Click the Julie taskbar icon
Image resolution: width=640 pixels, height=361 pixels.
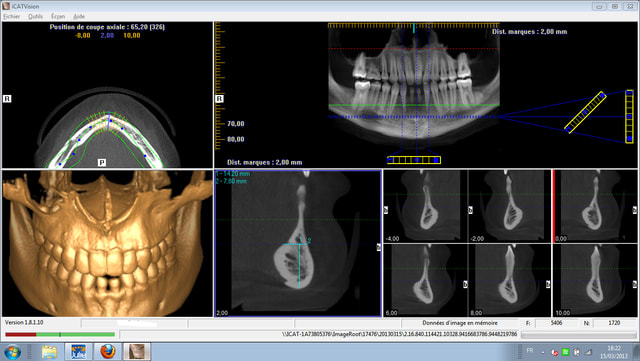coord(79,352)
